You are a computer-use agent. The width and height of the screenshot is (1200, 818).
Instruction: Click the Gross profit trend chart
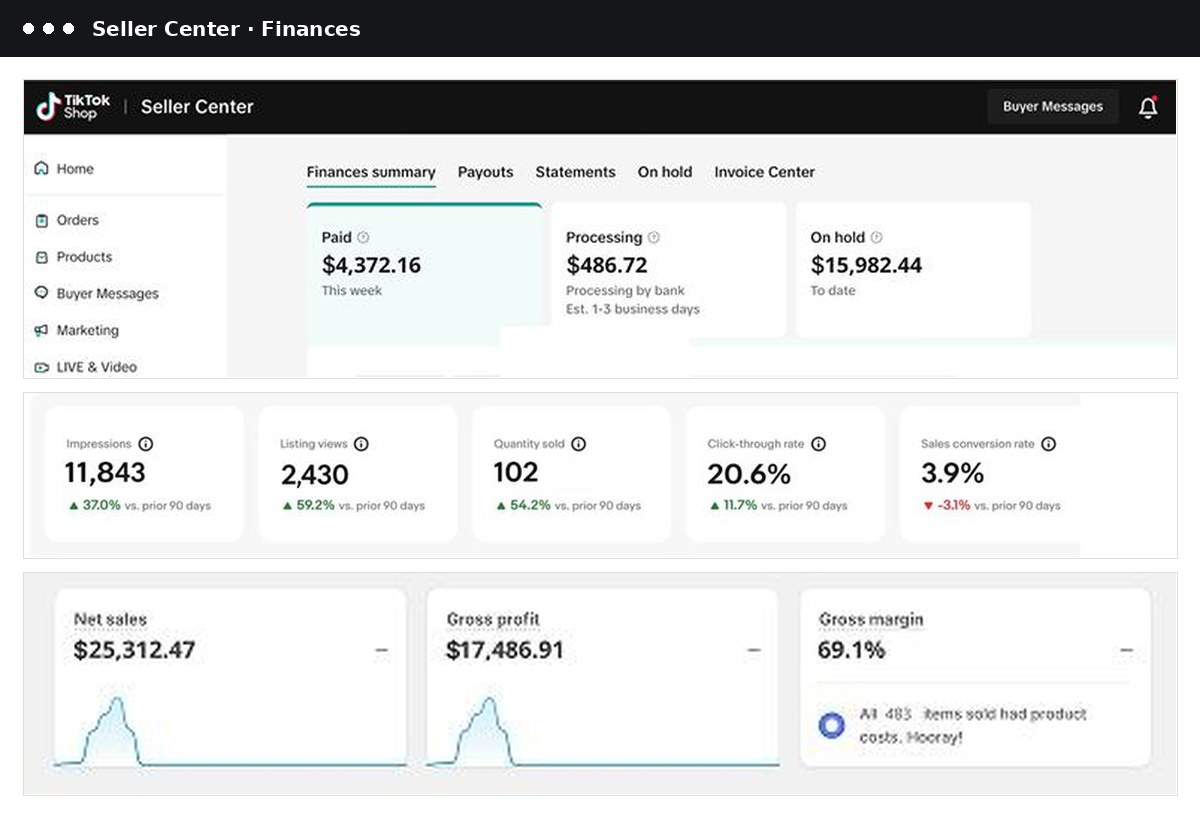pyautogui.click(x=603, y=732)
